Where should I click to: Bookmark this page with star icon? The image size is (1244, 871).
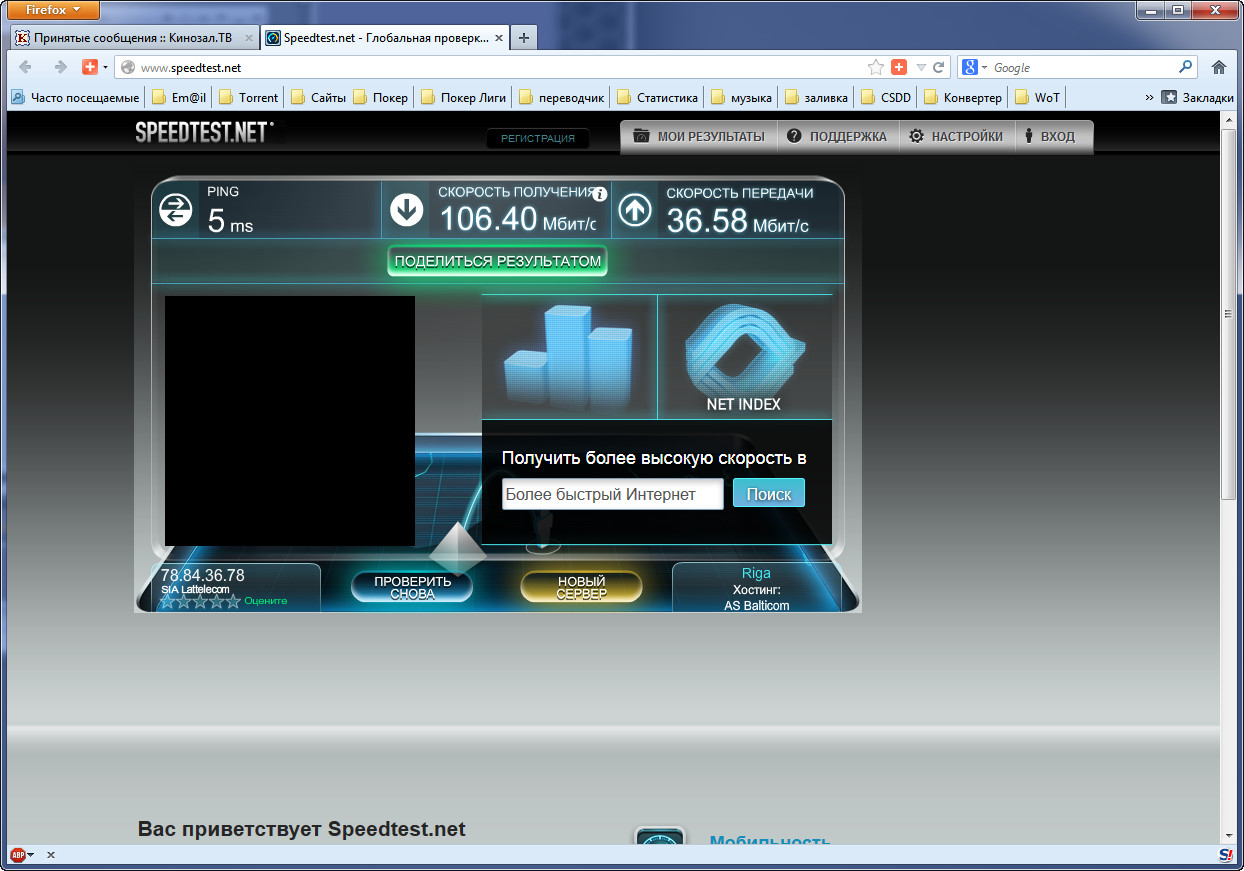pos(876,67)
